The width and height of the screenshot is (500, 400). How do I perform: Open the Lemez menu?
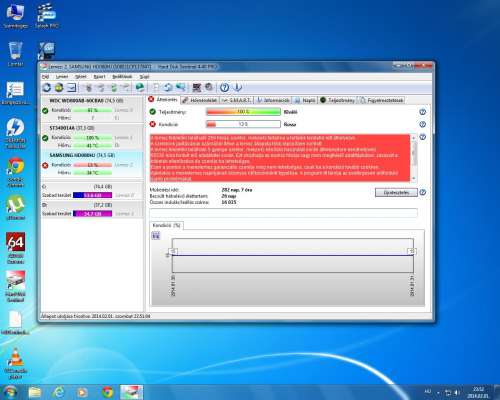pyautogui.click(x=62, y=77)
